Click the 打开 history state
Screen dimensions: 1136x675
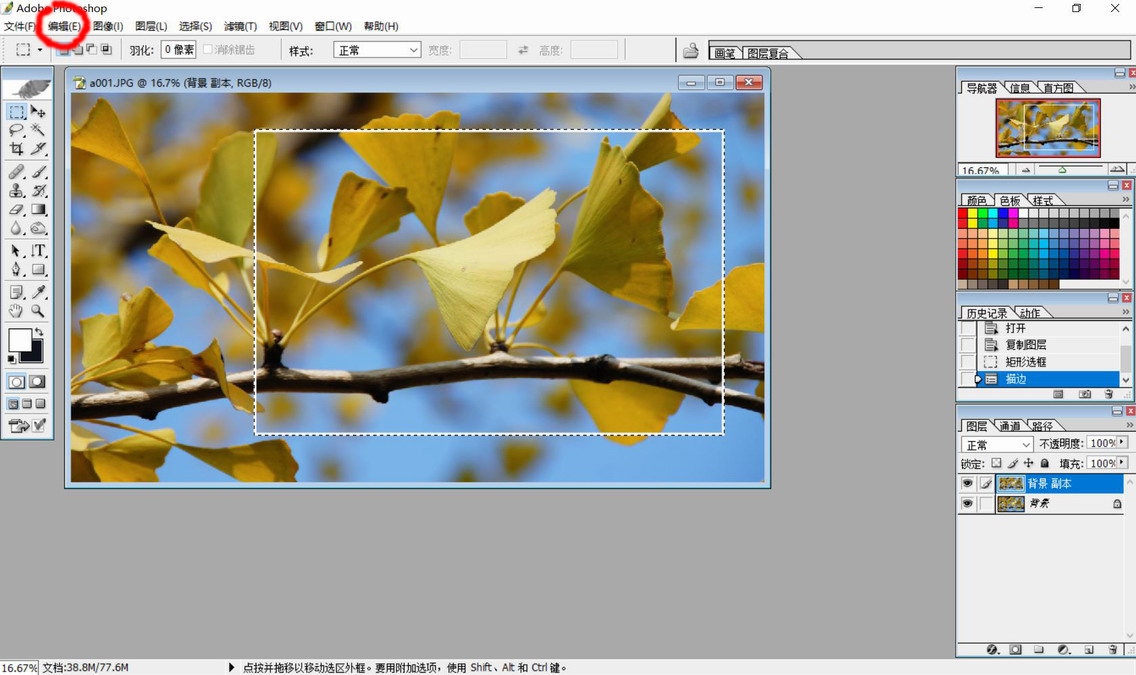(1015, 328)
